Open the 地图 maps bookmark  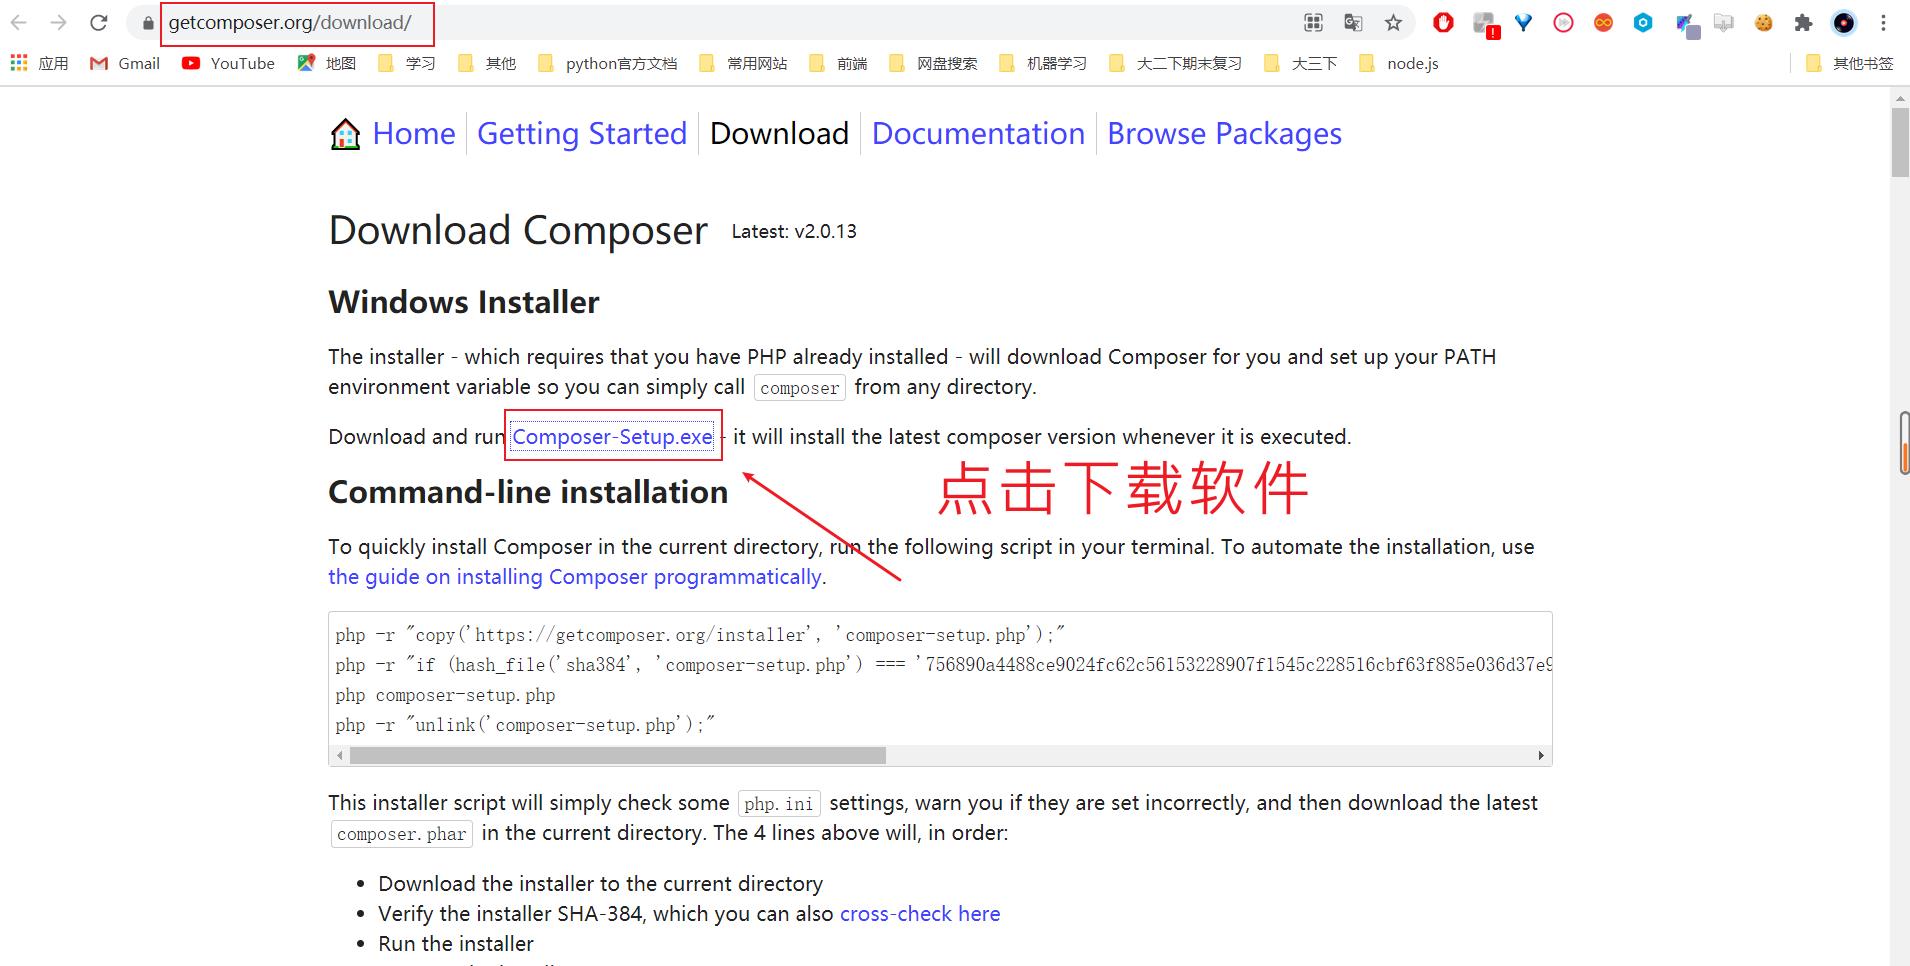click(x=327, y=63)
